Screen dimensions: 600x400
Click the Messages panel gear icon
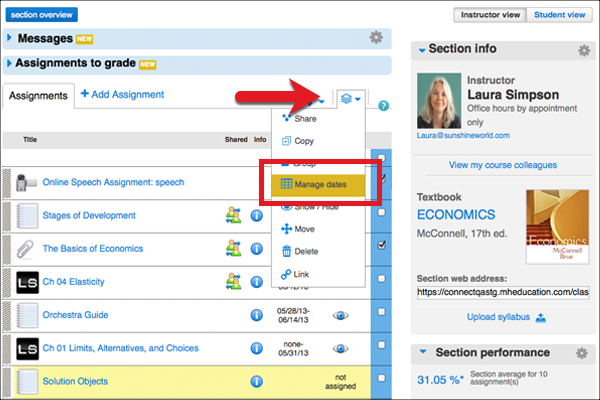[x=376, y=37]
